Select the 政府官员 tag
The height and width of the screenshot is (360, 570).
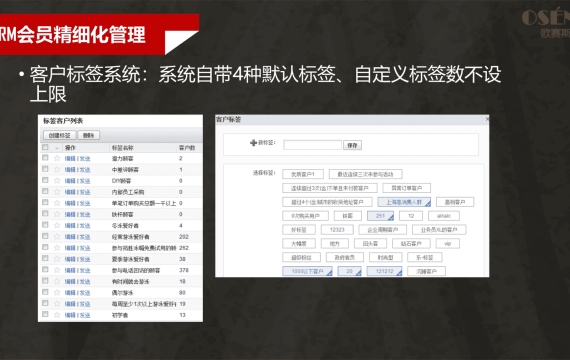pos(344,257)
